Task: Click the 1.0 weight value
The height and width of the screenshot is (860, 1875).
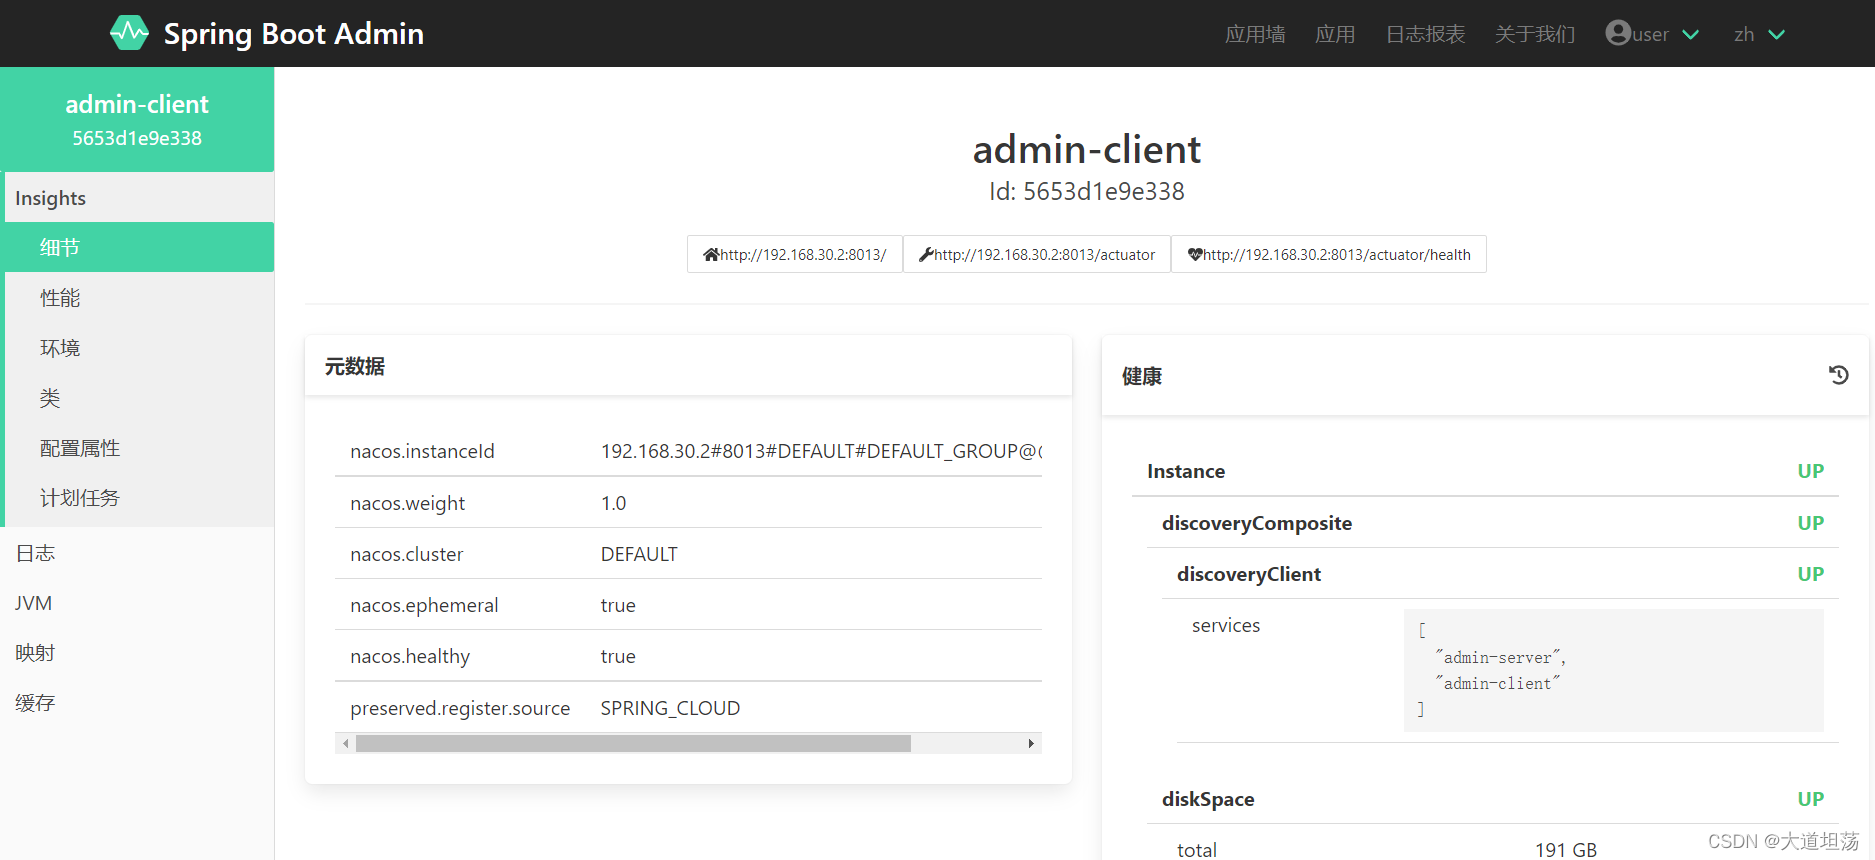Action: (613, 503)
